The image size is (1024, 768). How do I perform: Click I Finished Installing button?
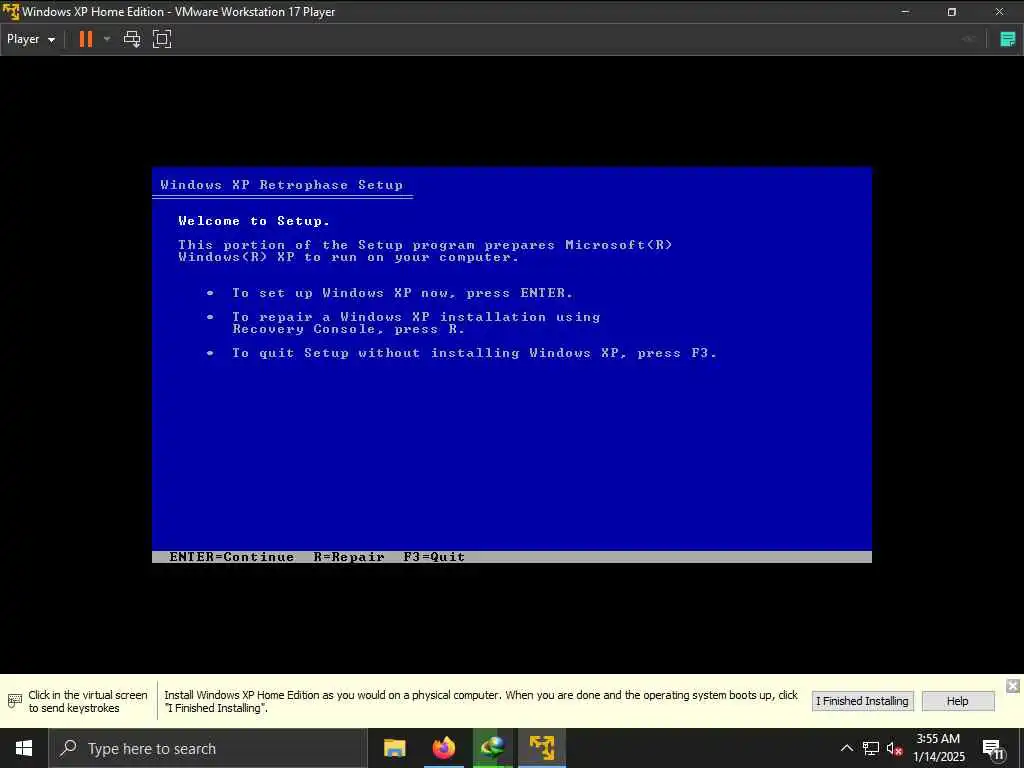pyautogui.click(x=862, y=701)
